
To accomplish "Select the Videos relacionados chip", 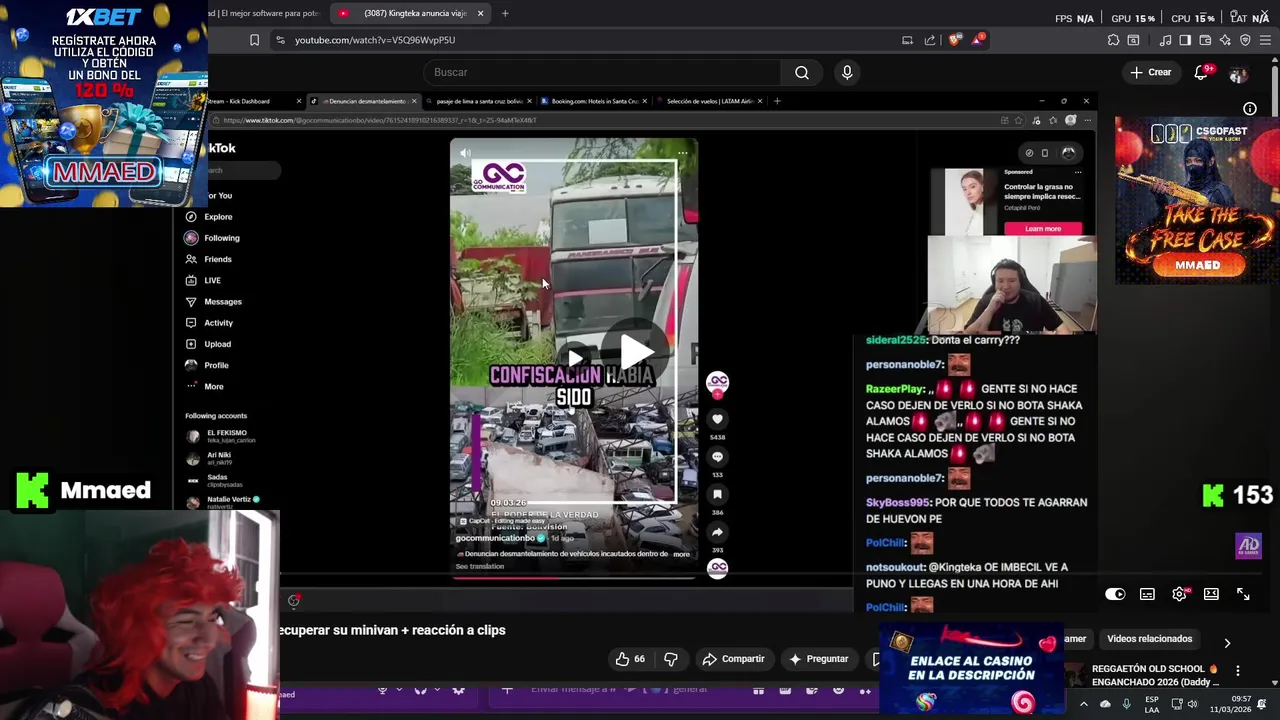I will click(x=1150, y=639).
